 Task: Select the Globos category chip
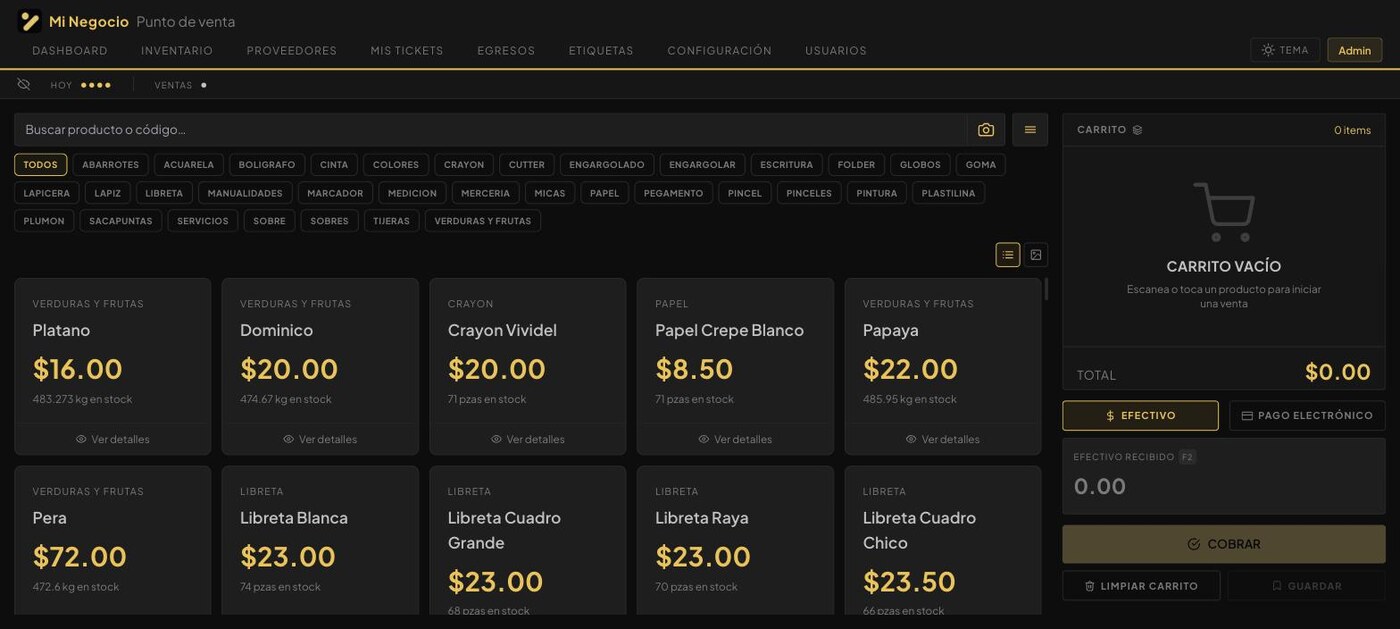point(920,165)
